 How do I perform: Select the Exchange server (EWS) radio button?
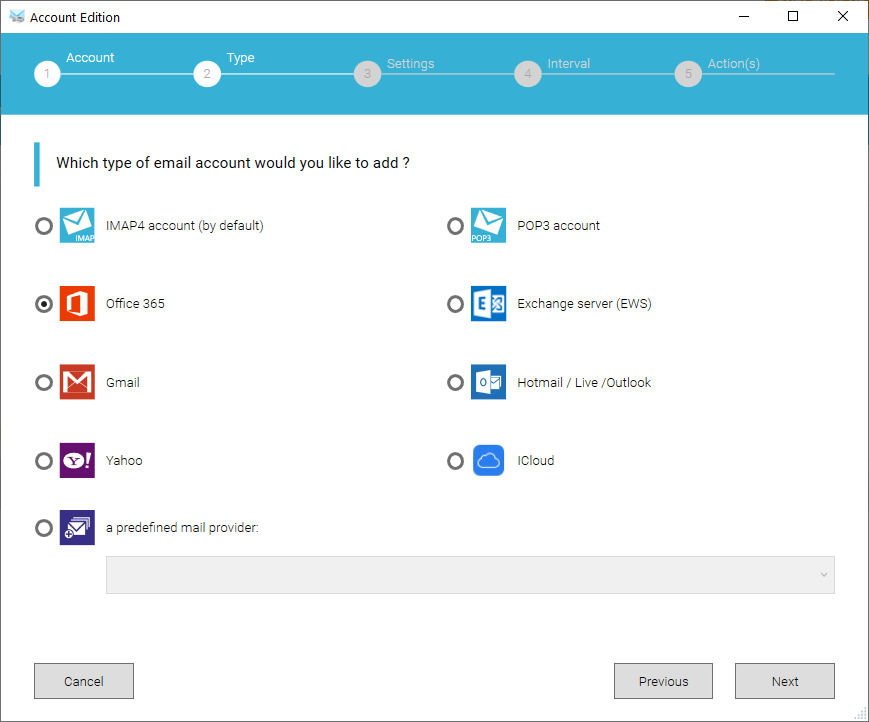[x=456, y=304]
